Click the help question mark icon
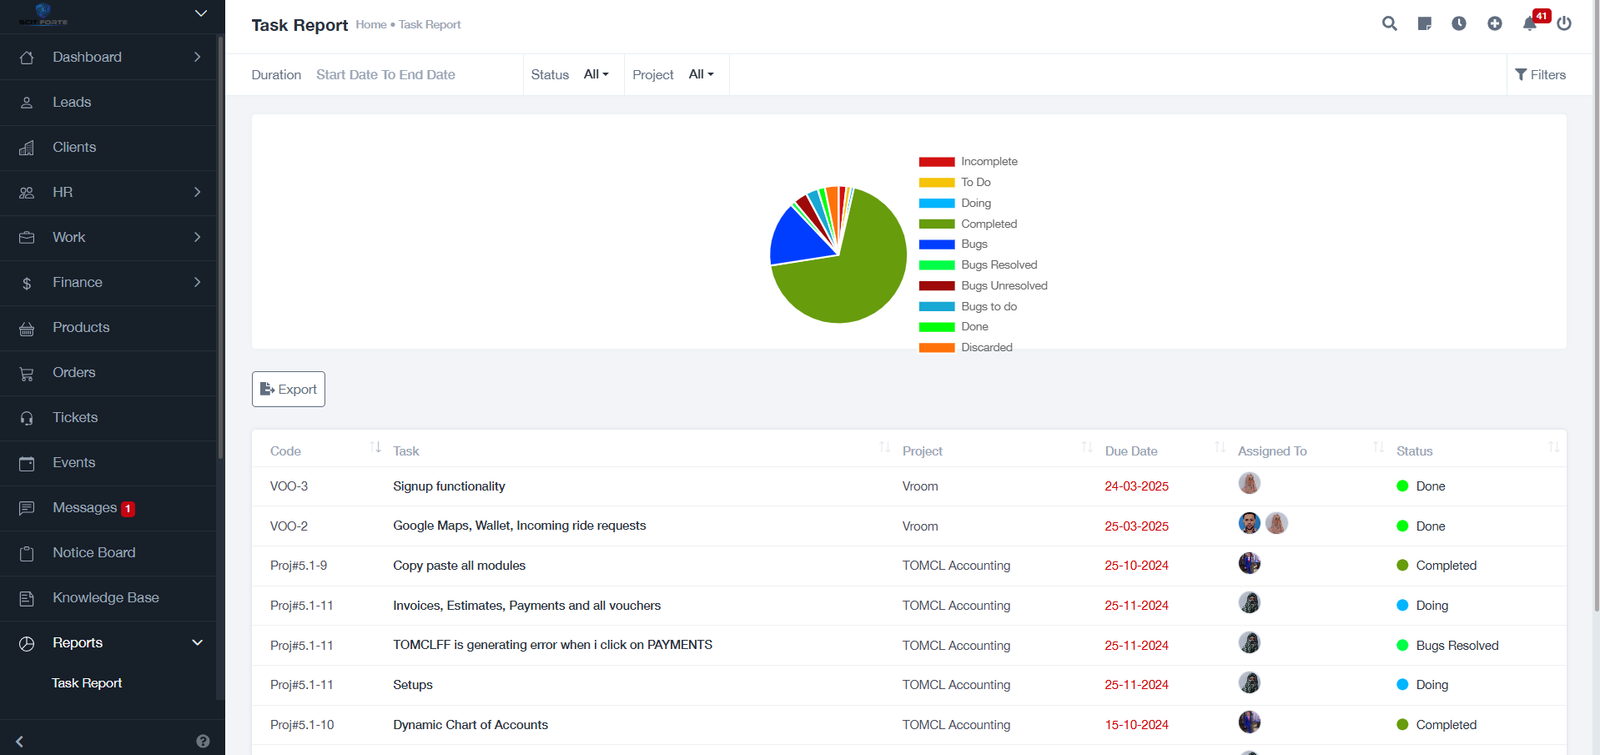The image size is (1600, 755). coord(203,741)
